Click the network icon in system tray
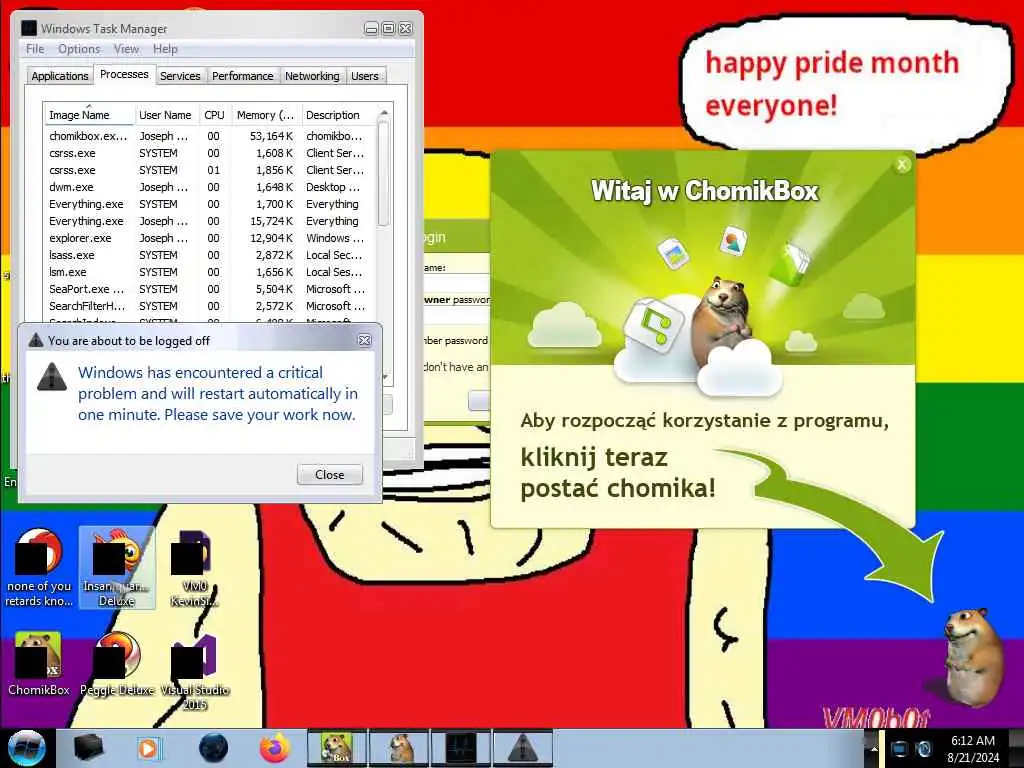The width and height of the screenshot is (1024, 768). tap(899, 749)
